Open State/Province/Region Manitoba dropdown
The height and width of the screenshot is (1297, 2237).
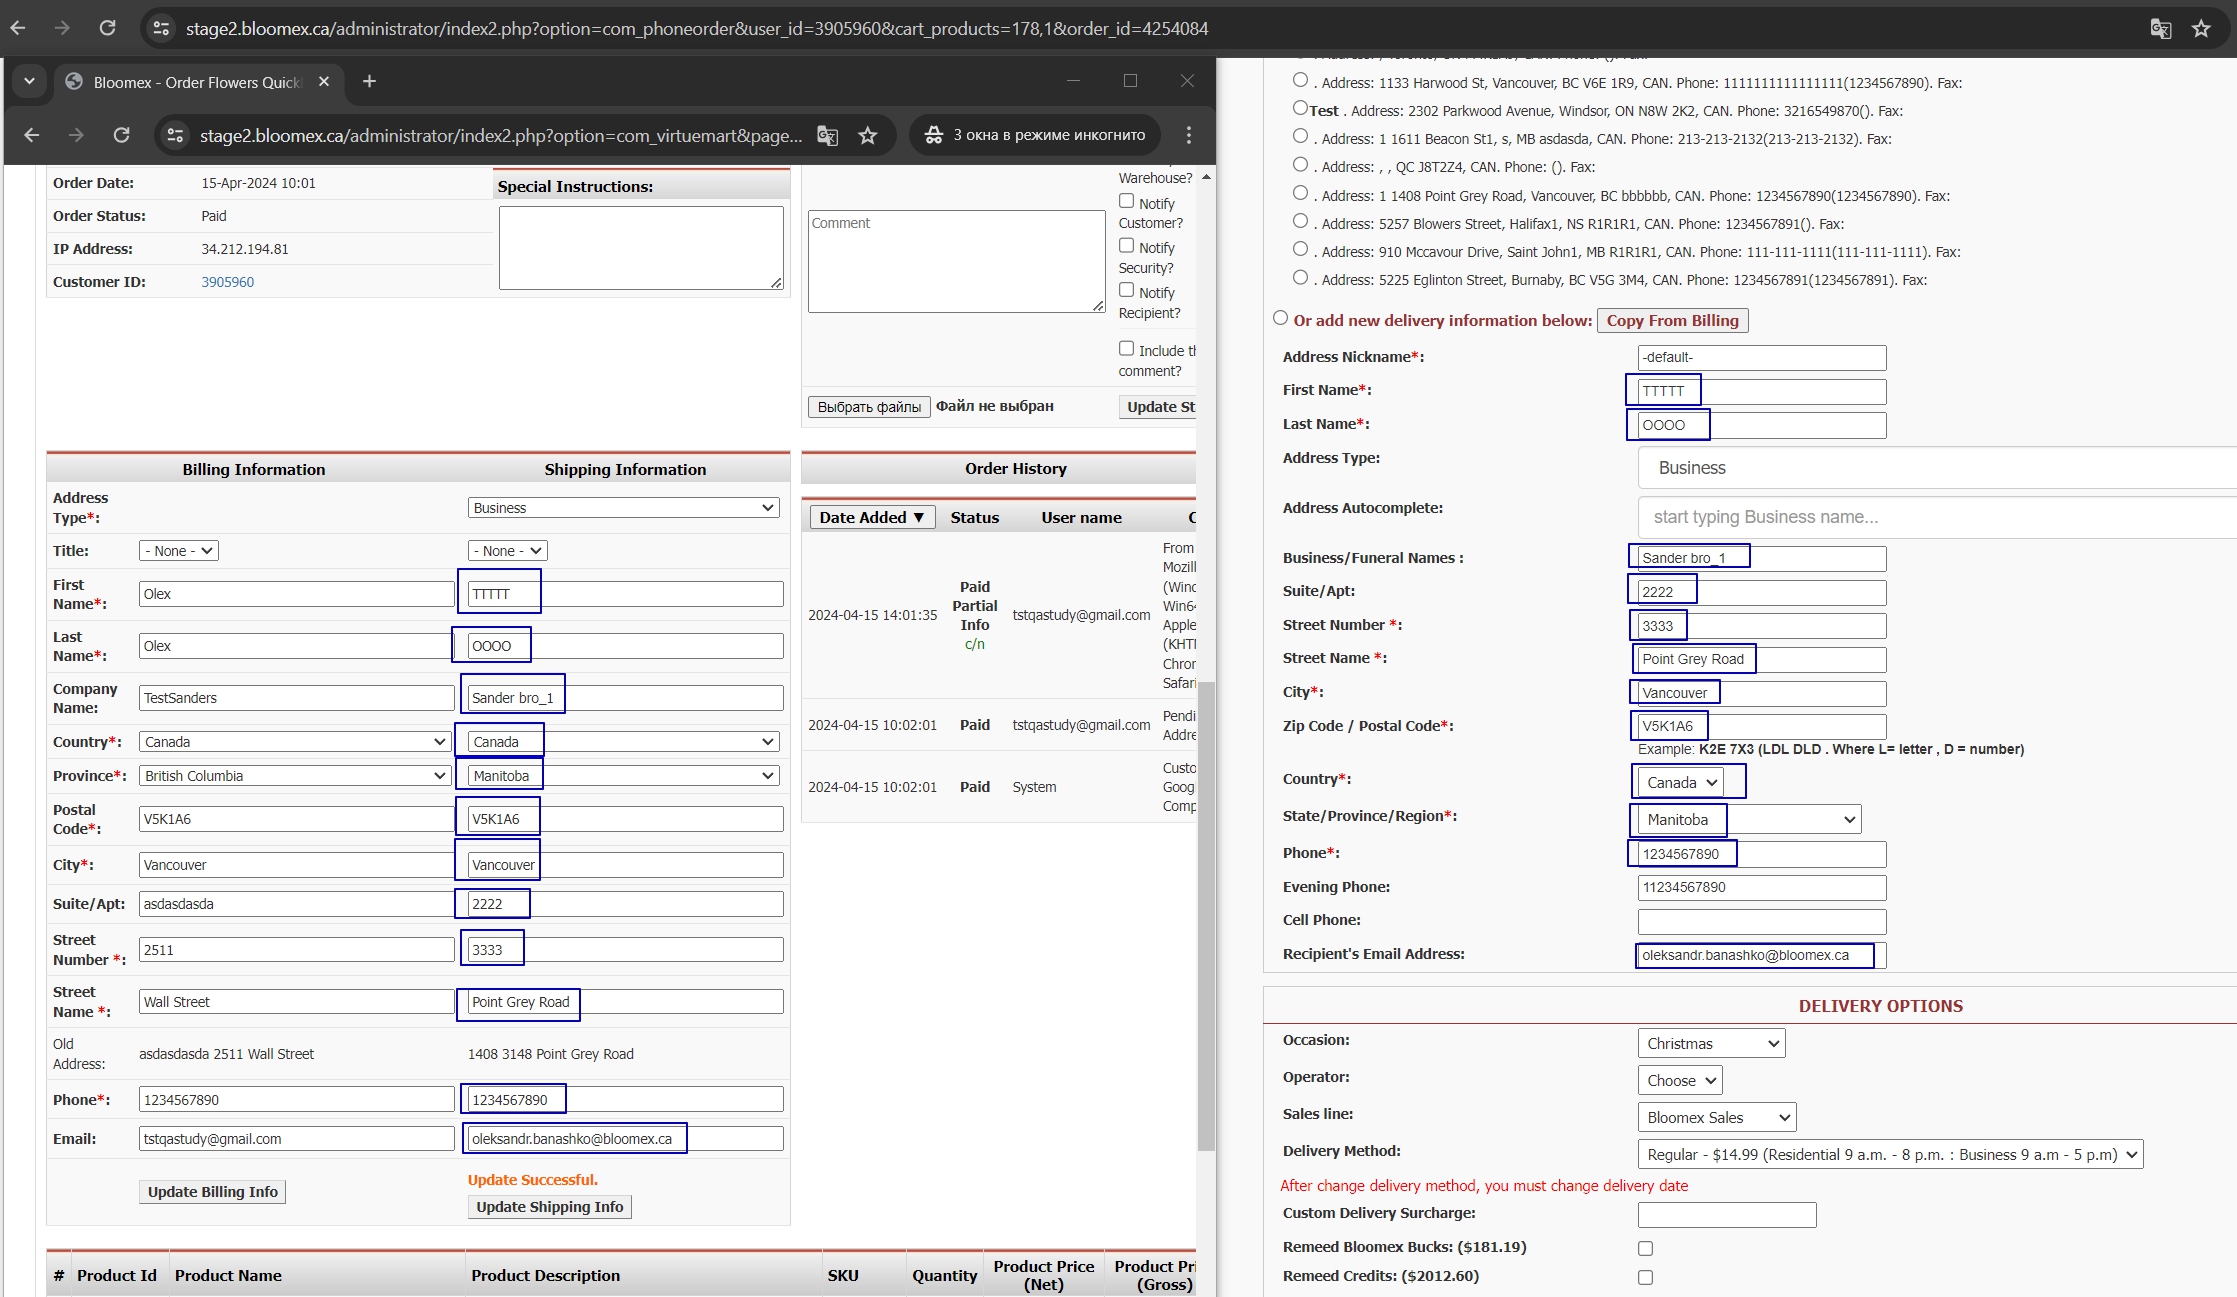[1749, 820]
